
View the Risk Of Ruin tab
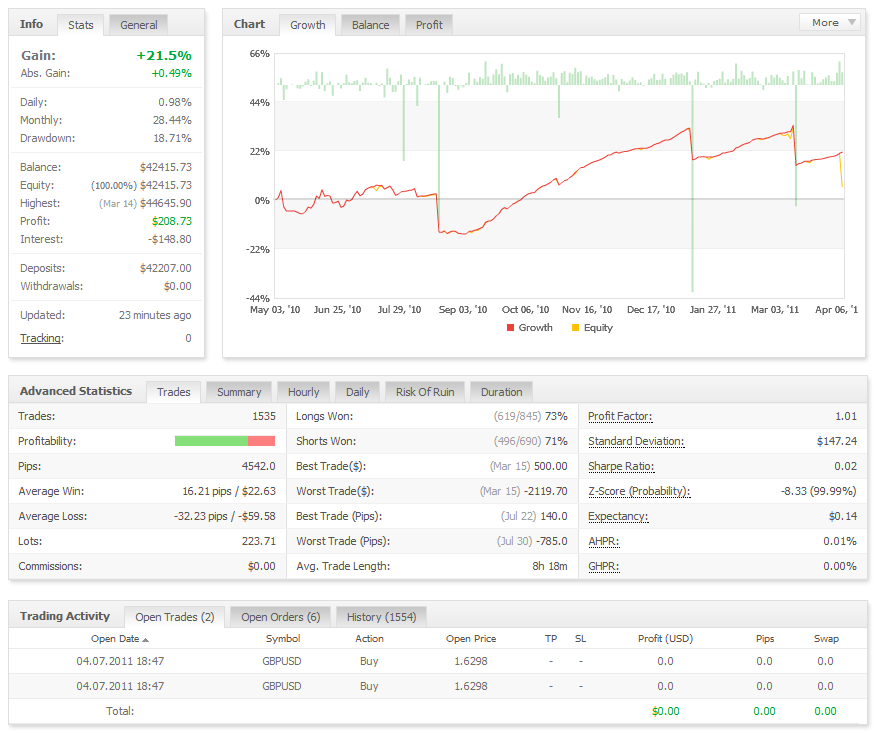(423, 392)
